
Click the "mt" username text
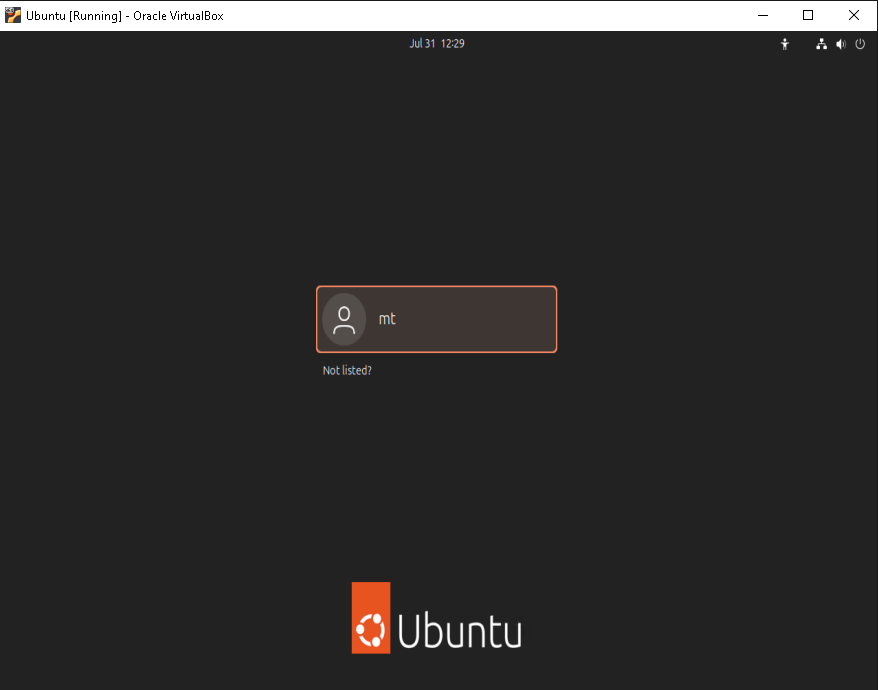coord(387,319)
